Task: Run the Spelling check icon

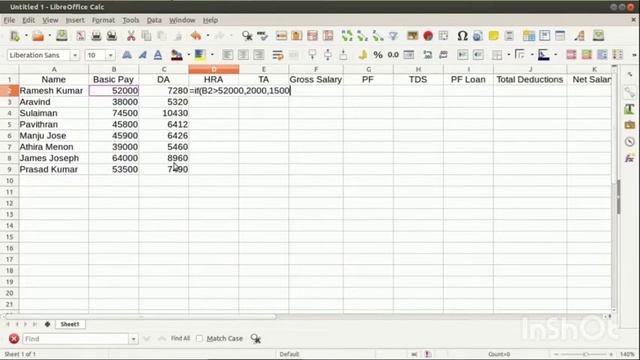Action: [x=262, y=36]
